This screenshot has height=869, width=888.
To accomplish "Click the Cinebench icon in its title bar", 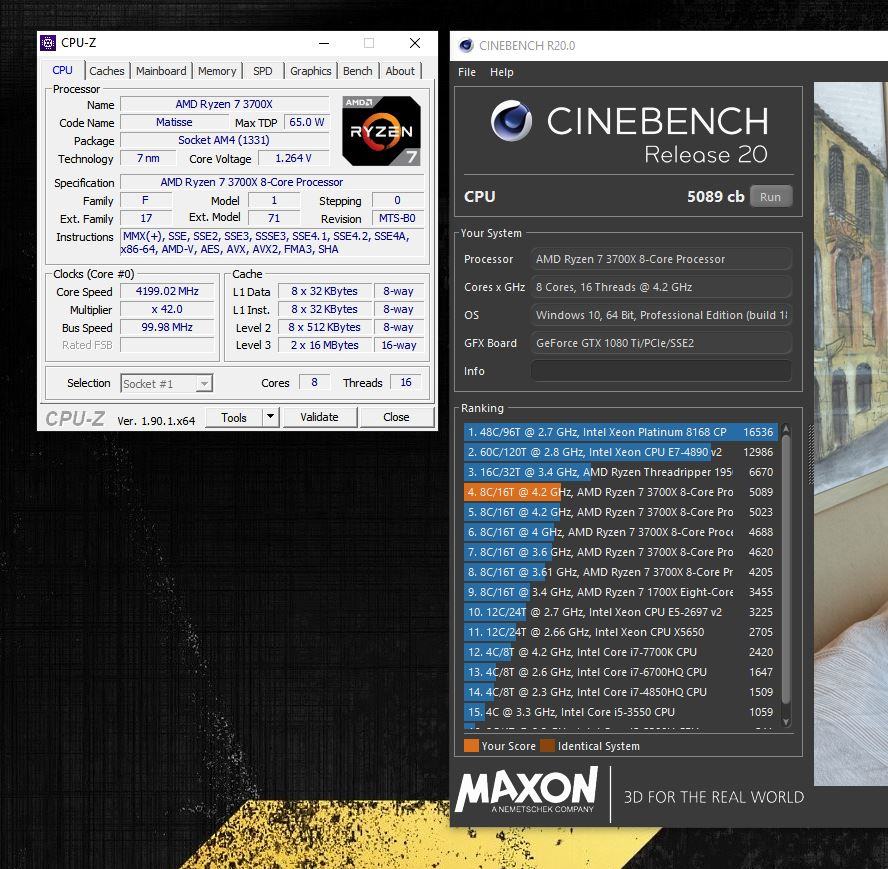I will pyautogui.click(x=466, y=46).
